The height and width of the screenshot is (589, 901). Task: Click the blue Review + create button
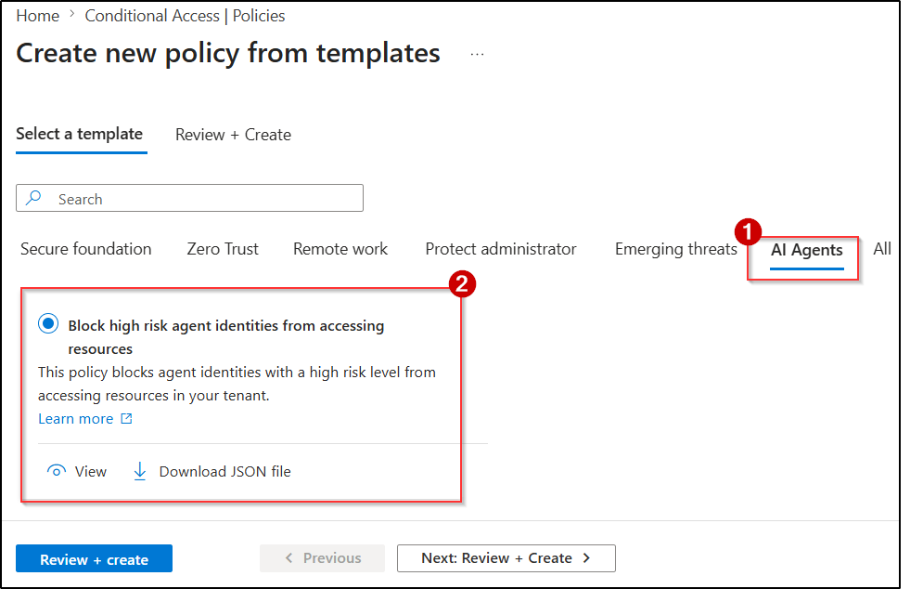[94, 559]
